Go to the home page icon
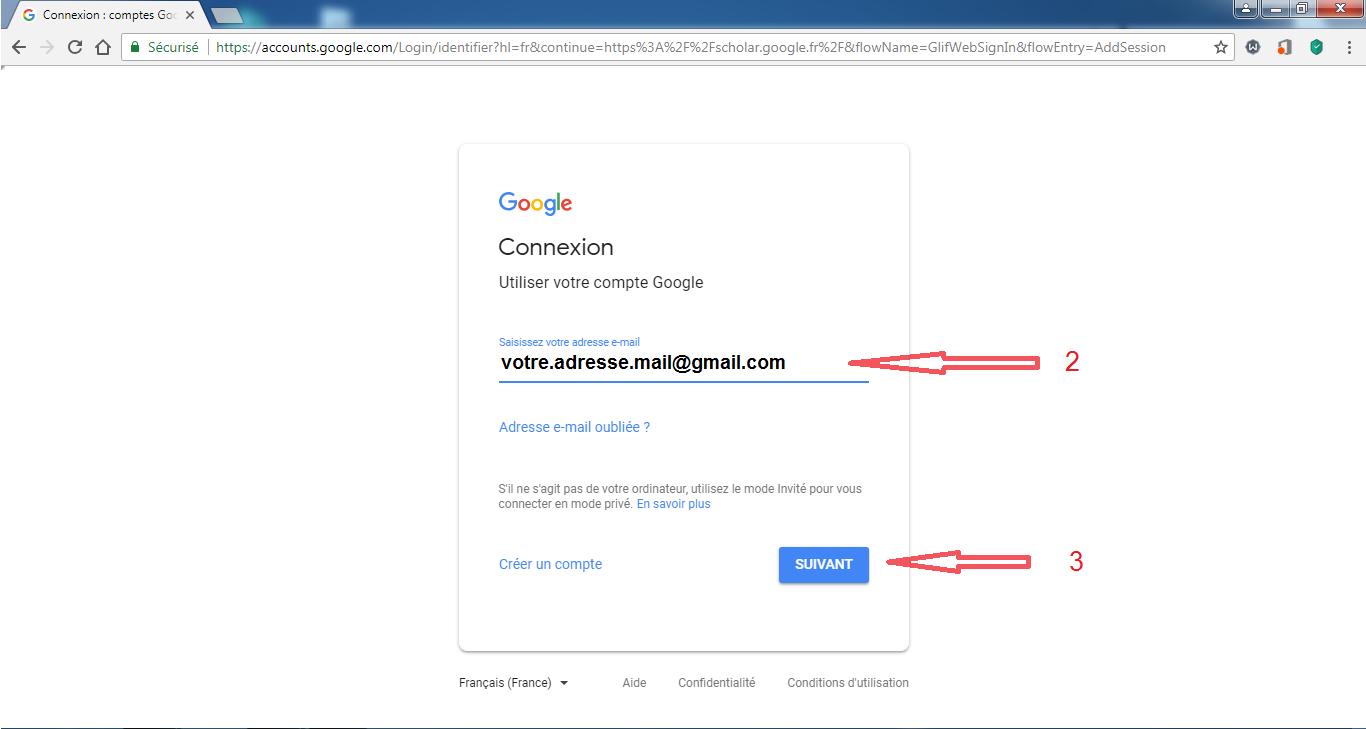 (103, 47)
